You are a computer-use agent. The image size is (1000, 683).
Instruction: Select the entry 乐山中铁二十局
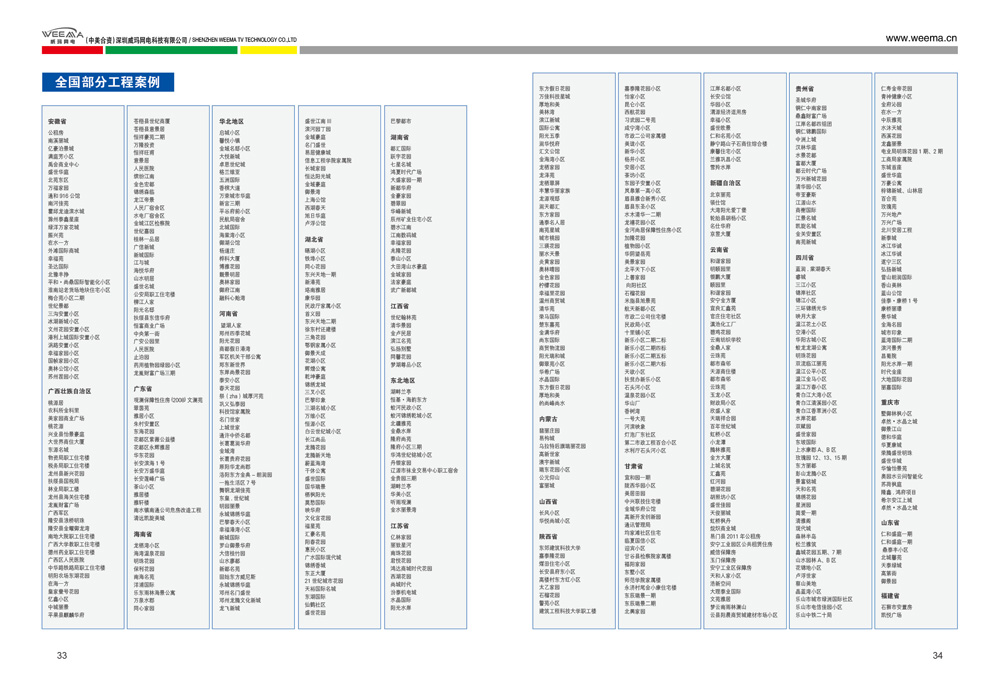point(814,615)
